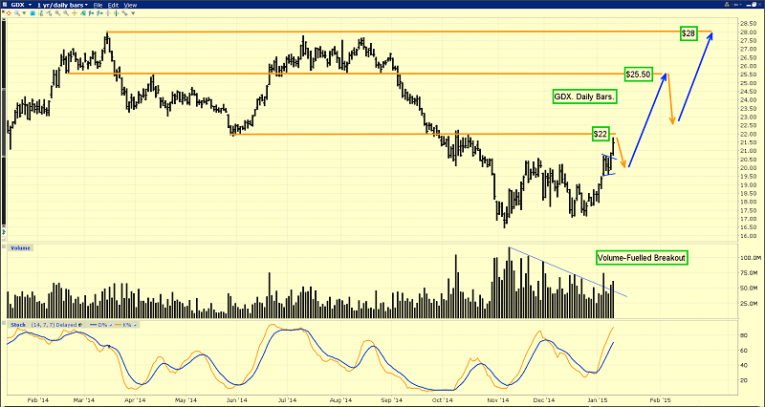
Task: Click the $25.50 price target label
Action: 639,74
